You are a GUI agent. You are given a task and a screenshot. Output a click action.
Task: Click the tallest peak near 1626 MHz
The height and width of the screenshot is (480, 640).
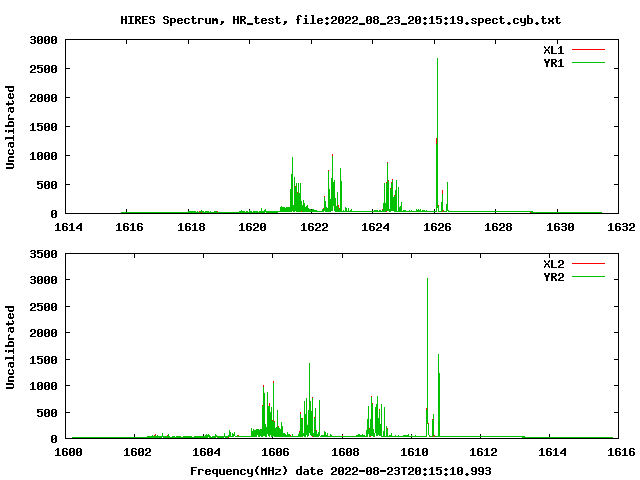tap(437, 135)
